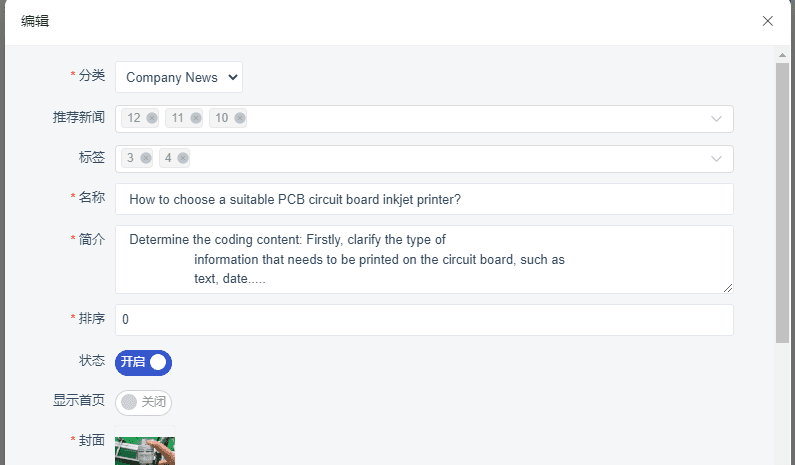
Task: Close the 编辑 dialog
Action: 768,21
